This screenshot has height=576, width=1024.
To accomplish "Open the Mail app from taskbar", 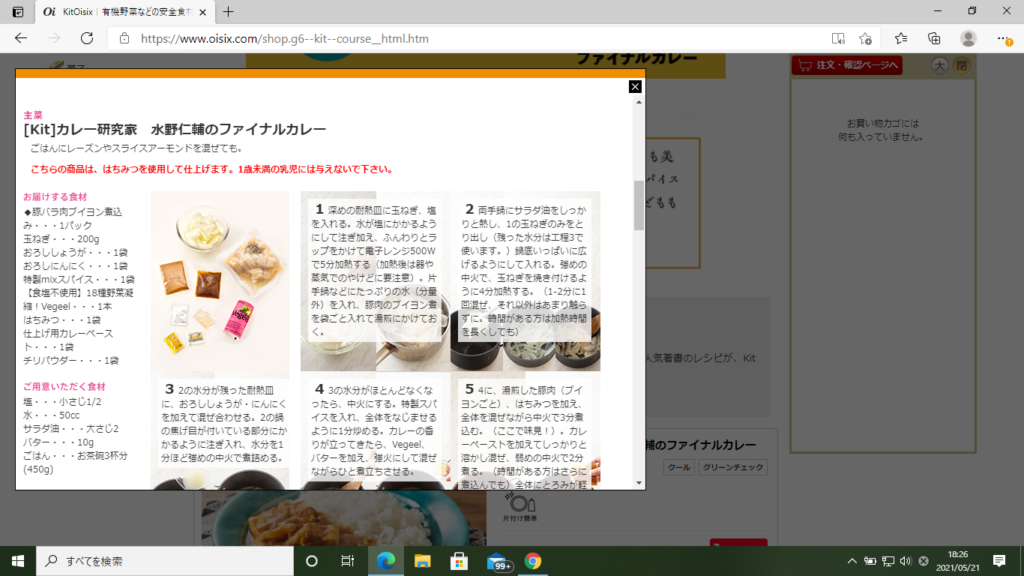I will tap(498, 561).
